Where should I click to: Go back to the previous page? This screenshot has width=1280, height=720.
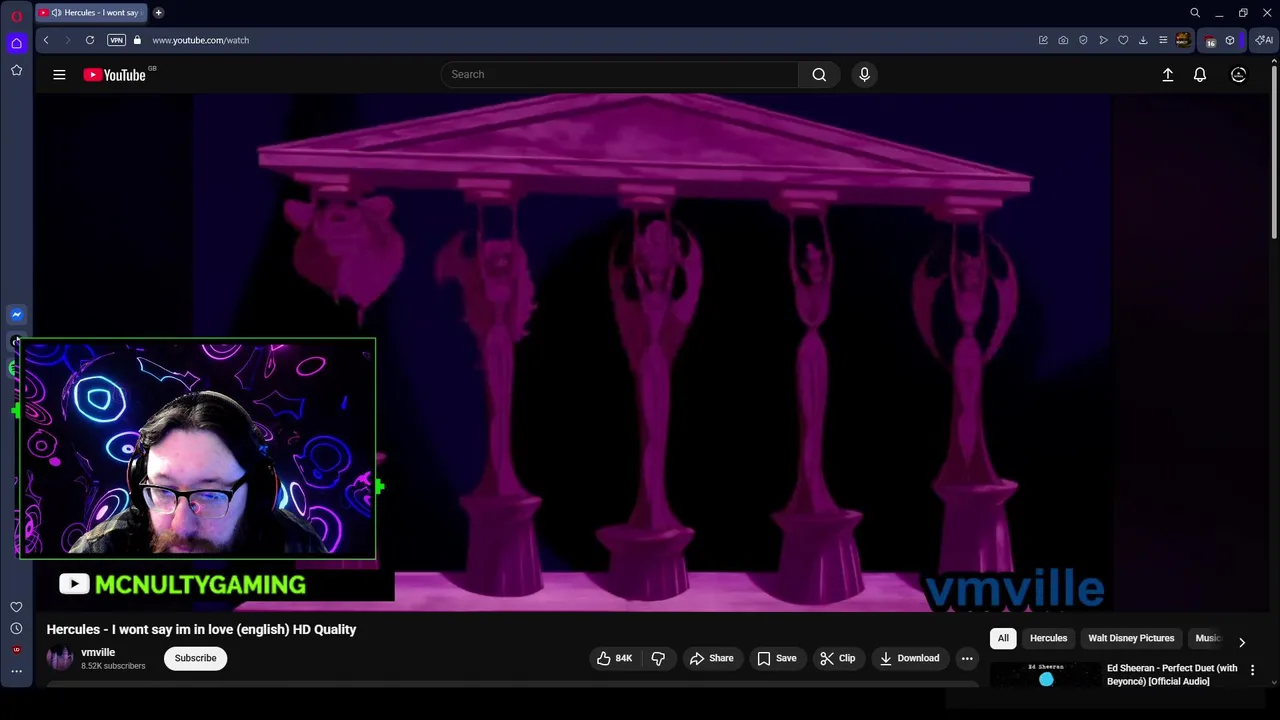click(x=46, y=40)
